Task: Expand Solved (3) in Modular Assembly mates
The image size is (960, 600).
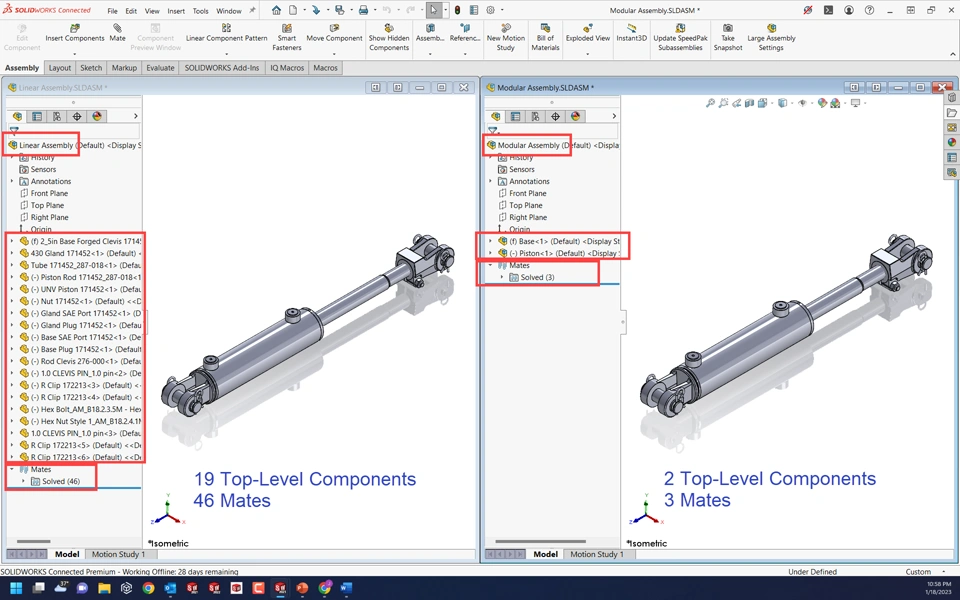Action: pos(502,277)
